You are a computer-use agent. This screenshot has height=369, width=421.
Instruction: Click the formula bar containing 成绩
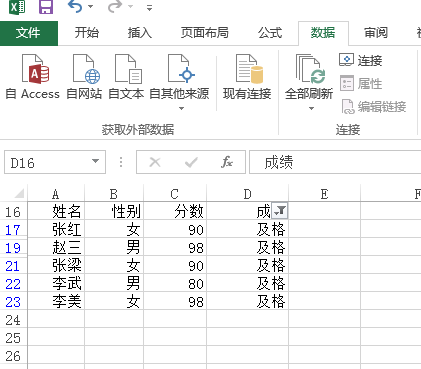point(335,162)
